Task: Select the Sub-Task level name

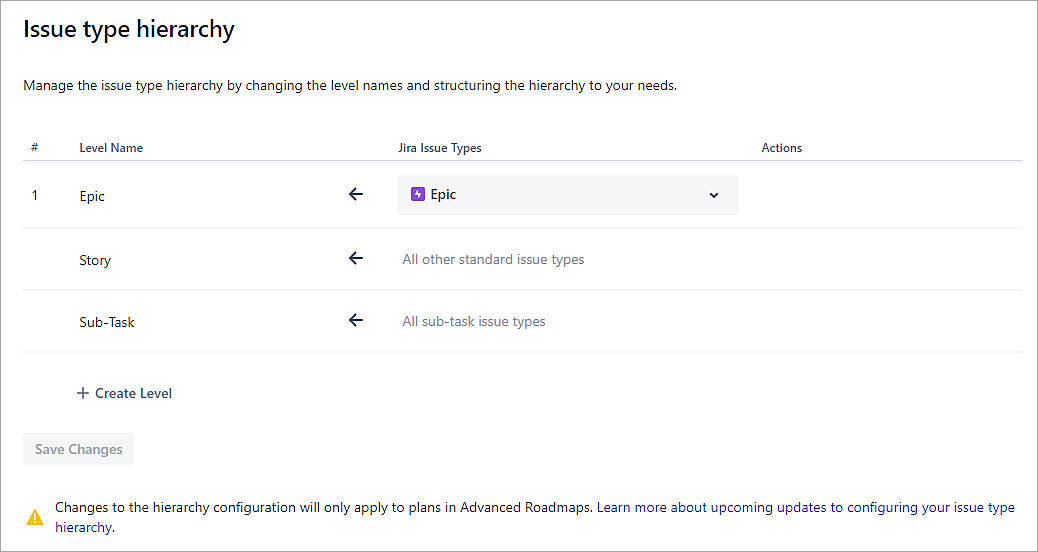Action: click(x=107, y=323)
